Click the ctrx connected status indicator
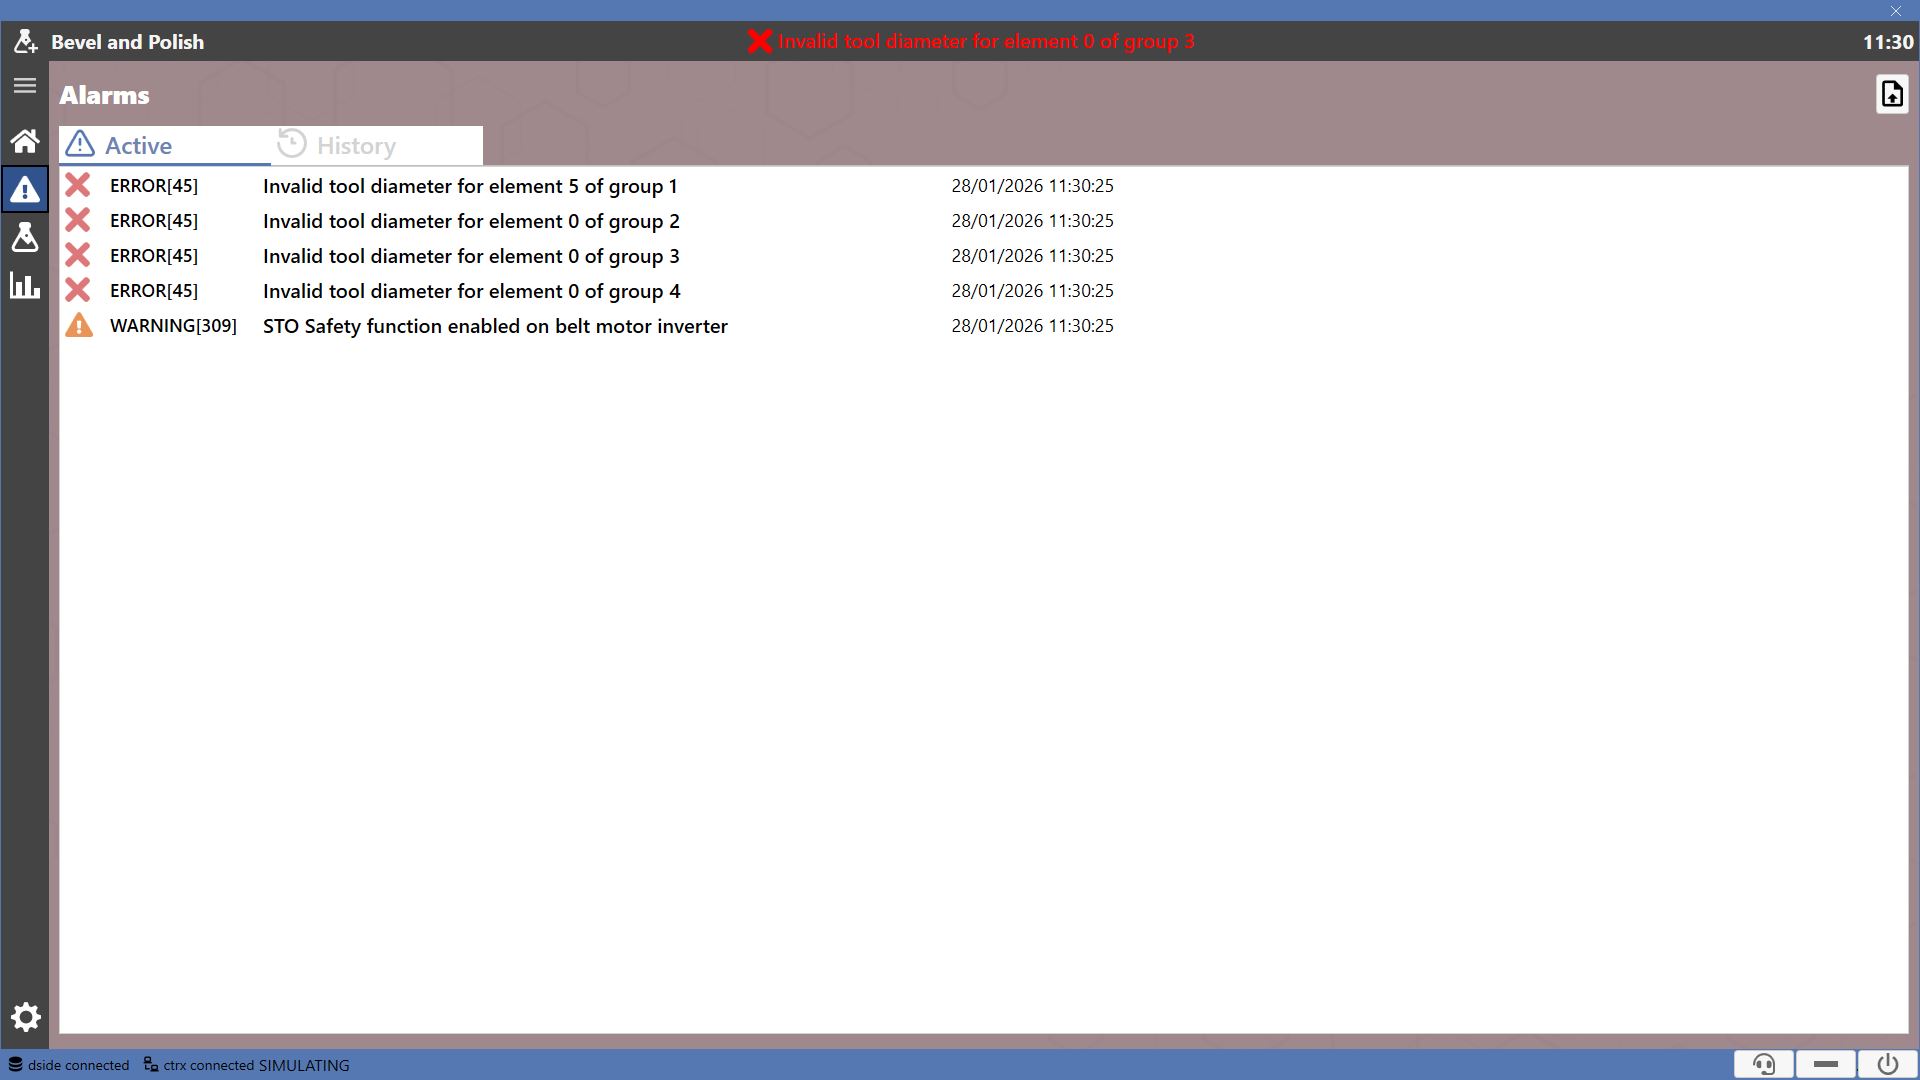The width and height of the screenshot is (1920, 1080). tap(246, 1065)
